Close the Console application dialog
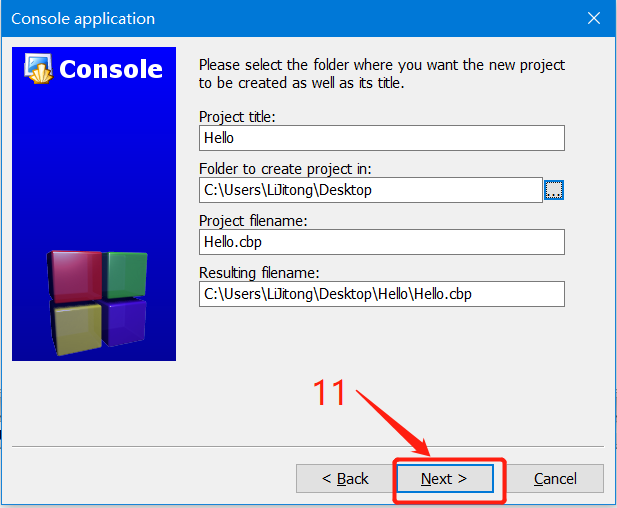Viewport: 617px width, 508px height. pyautogui.click(x=594, y=18)
